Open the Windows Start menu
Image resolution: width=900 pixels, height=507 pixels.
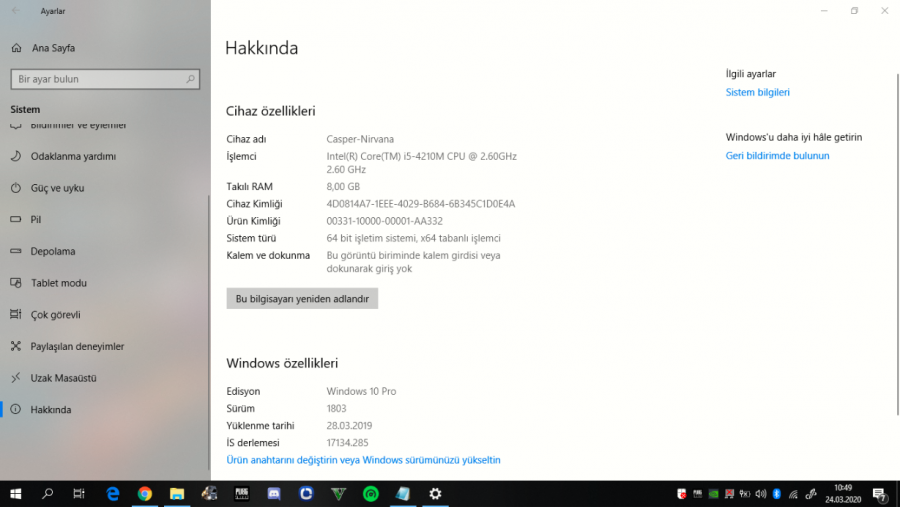pos(16,494)
